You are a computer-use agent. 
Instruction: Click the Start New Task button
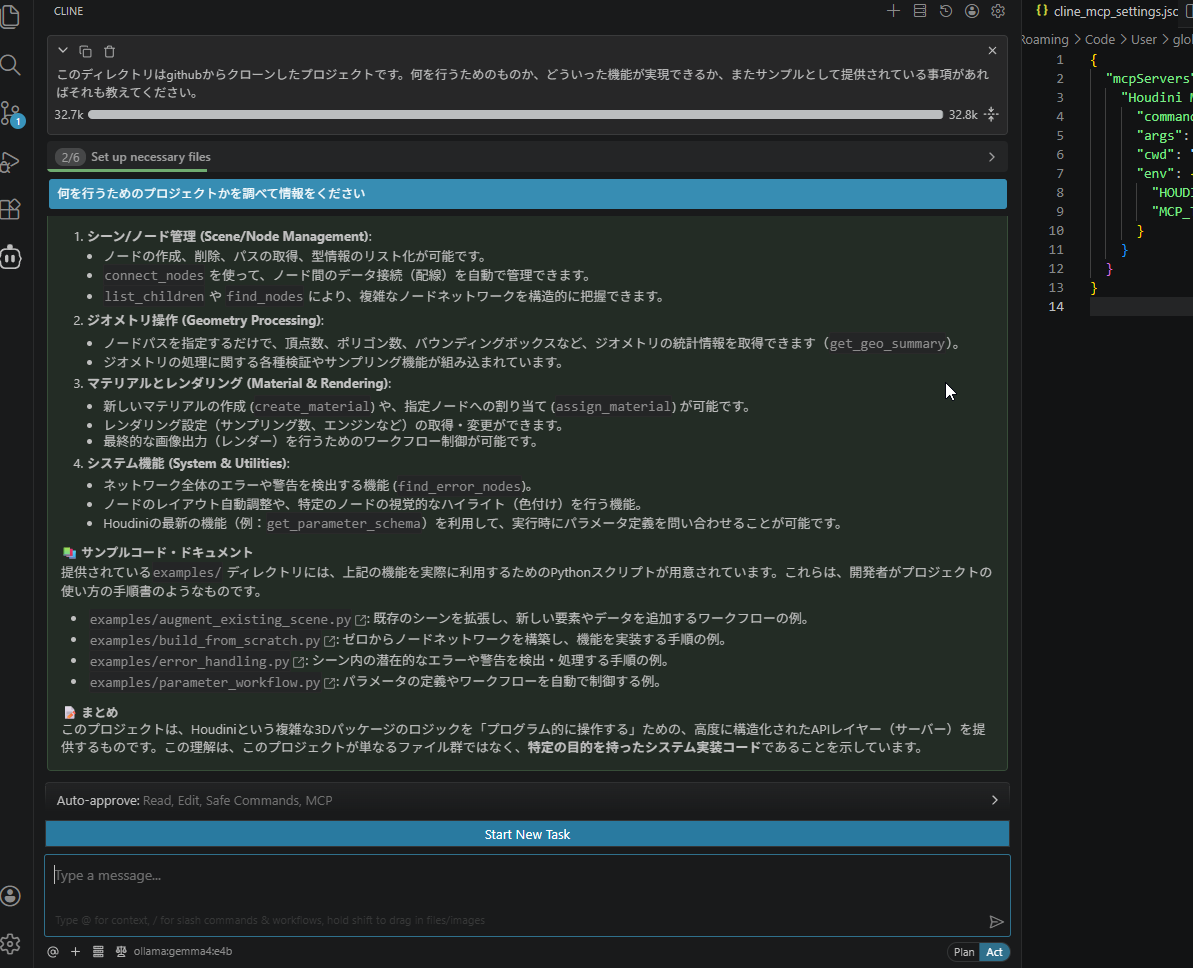527,834
